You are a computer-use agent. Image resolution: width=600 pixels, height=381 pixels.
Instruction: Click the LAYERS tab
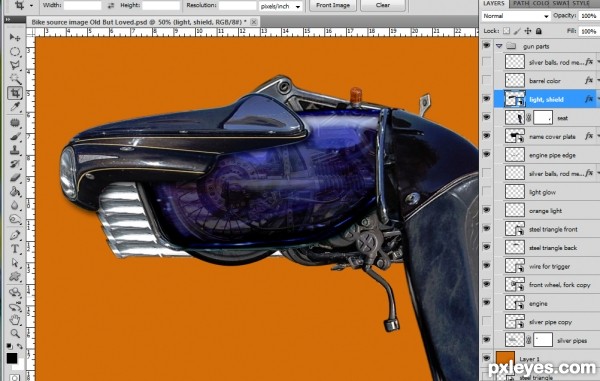494,3
